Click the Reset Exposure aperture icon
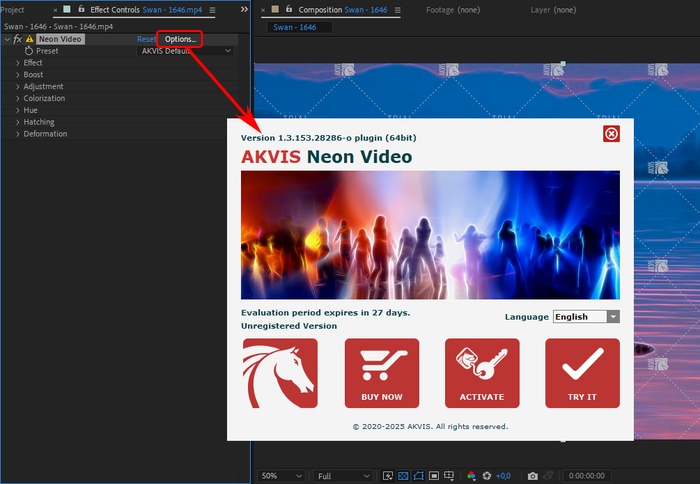The height and width of the screenshot is (484, 700). [487, 476]
